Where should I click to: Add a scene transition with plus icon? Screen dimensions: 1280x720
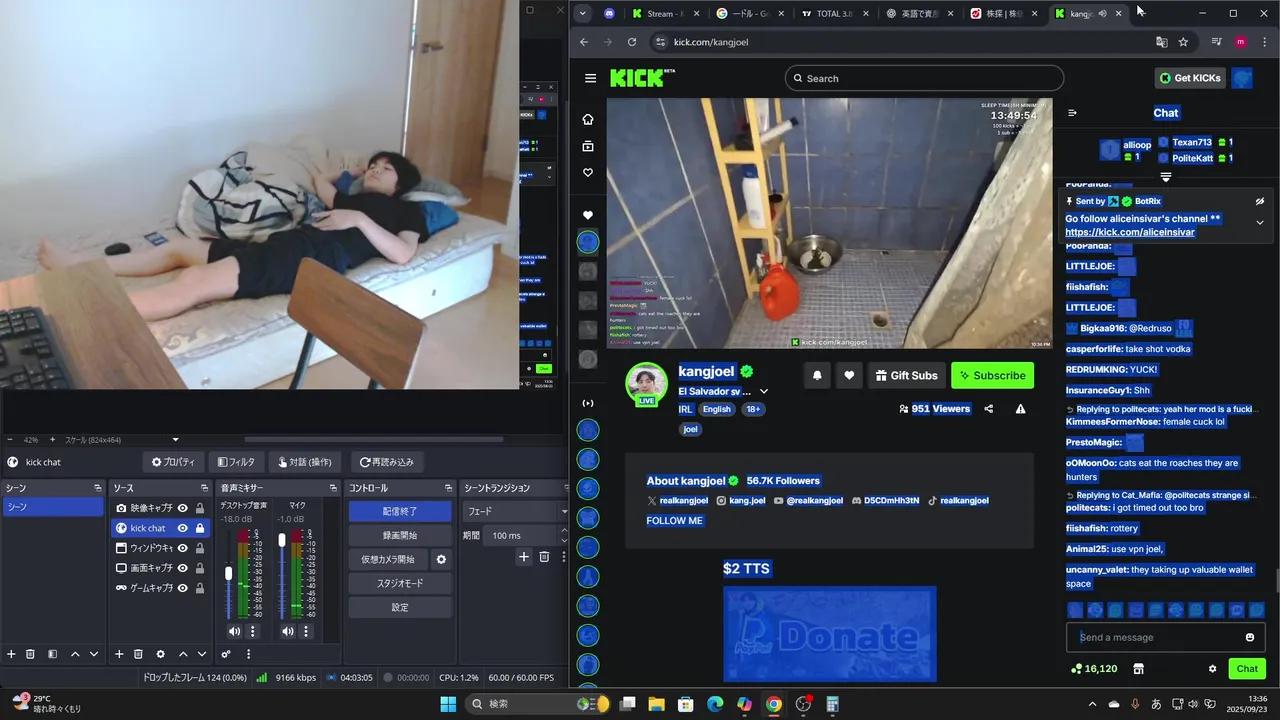click(x=523, y=557)
